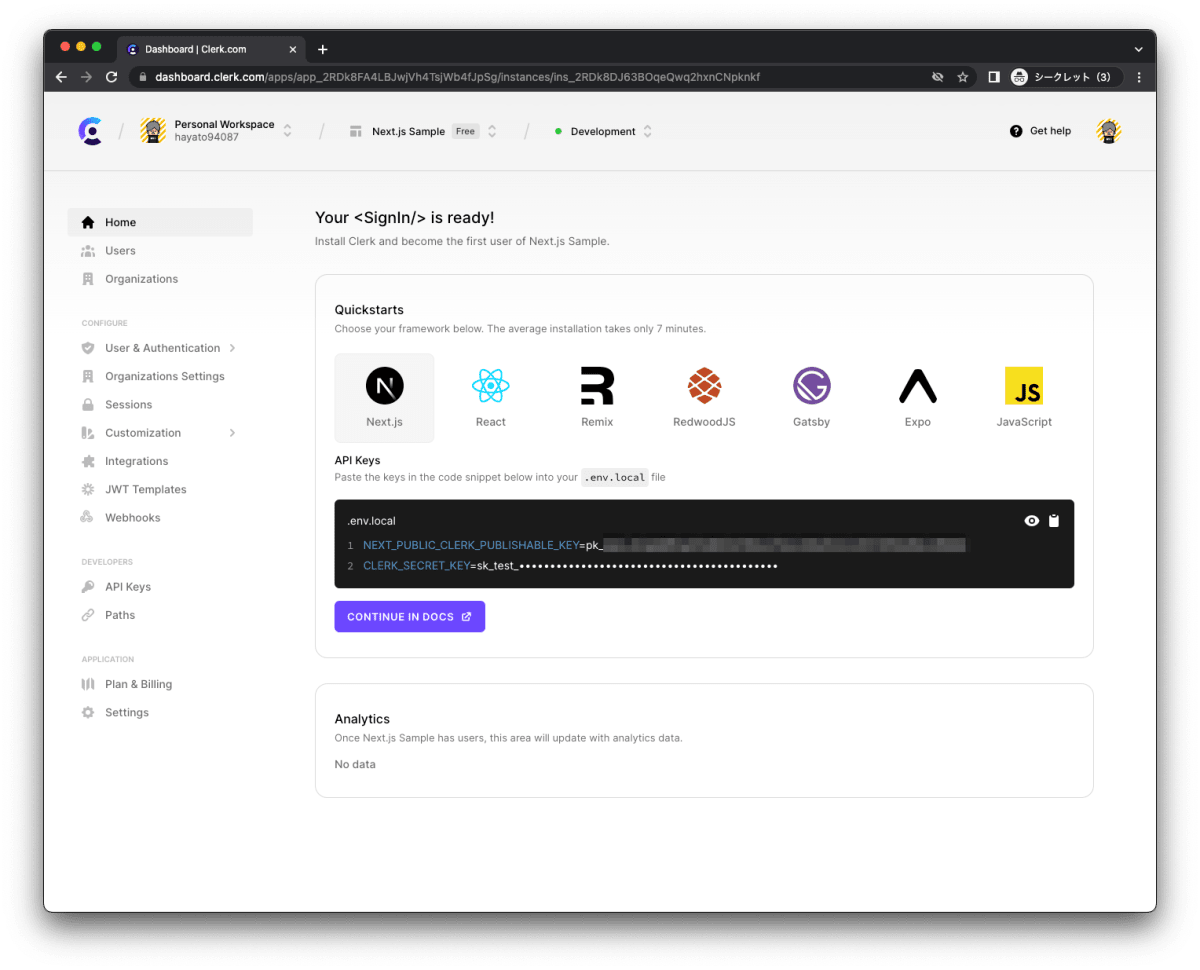Select the React quickstart

490,397
